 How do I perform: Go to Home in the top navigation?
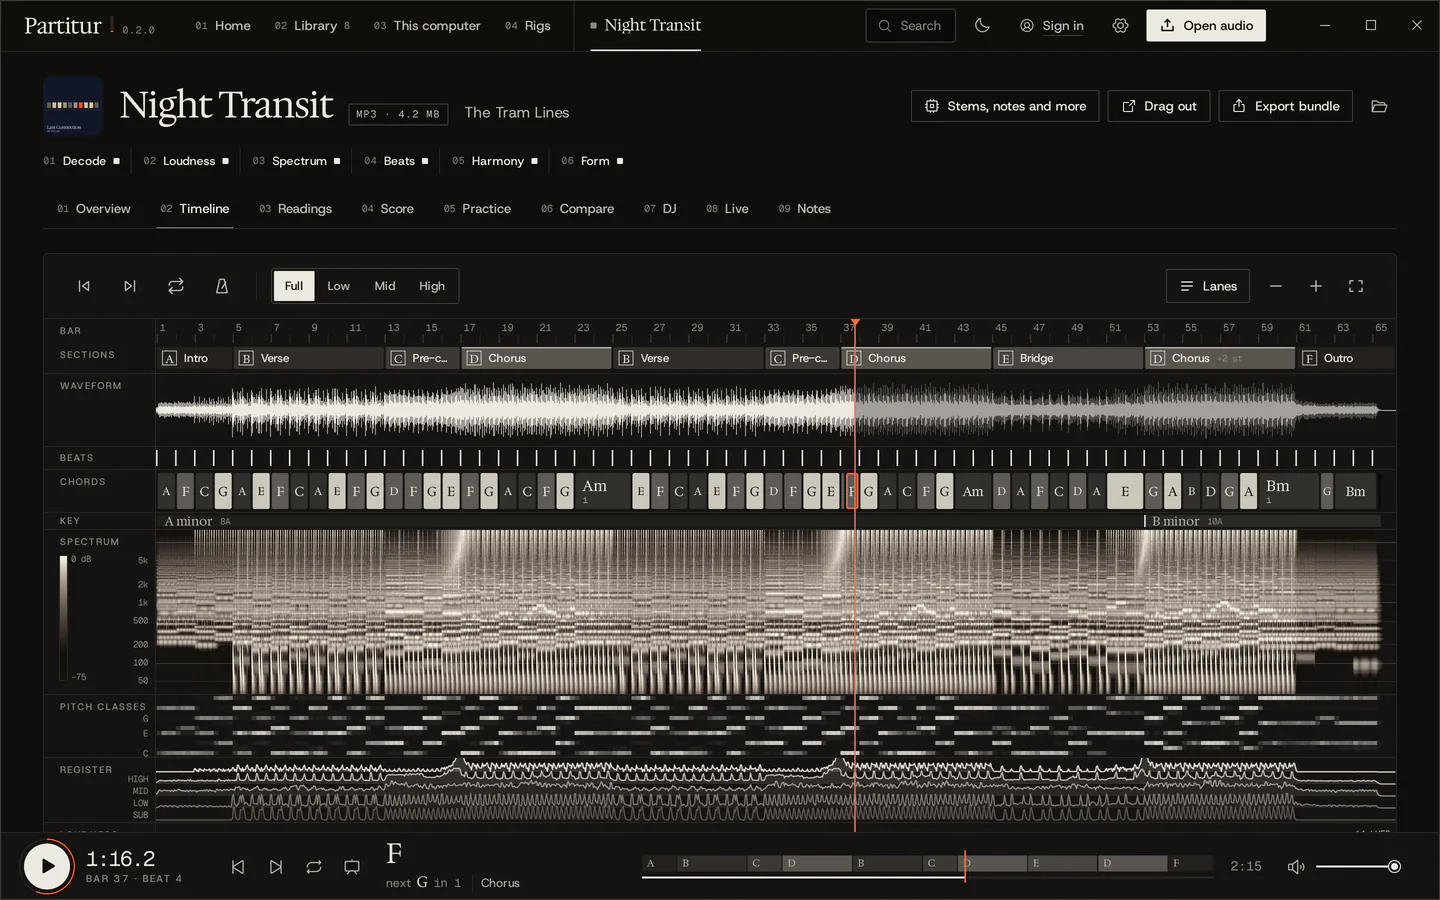coord(223,26)
